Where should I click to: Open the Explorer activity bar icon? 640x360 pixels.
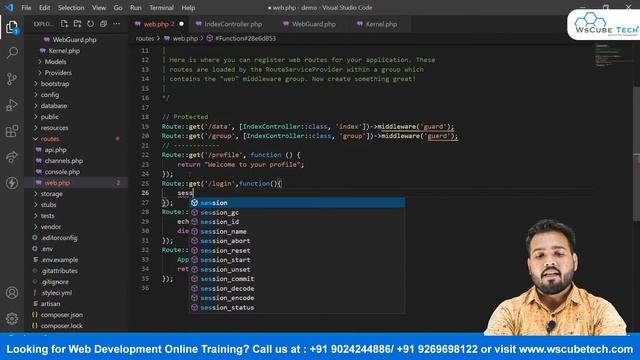pyautogui.click(x=12, y=27)
